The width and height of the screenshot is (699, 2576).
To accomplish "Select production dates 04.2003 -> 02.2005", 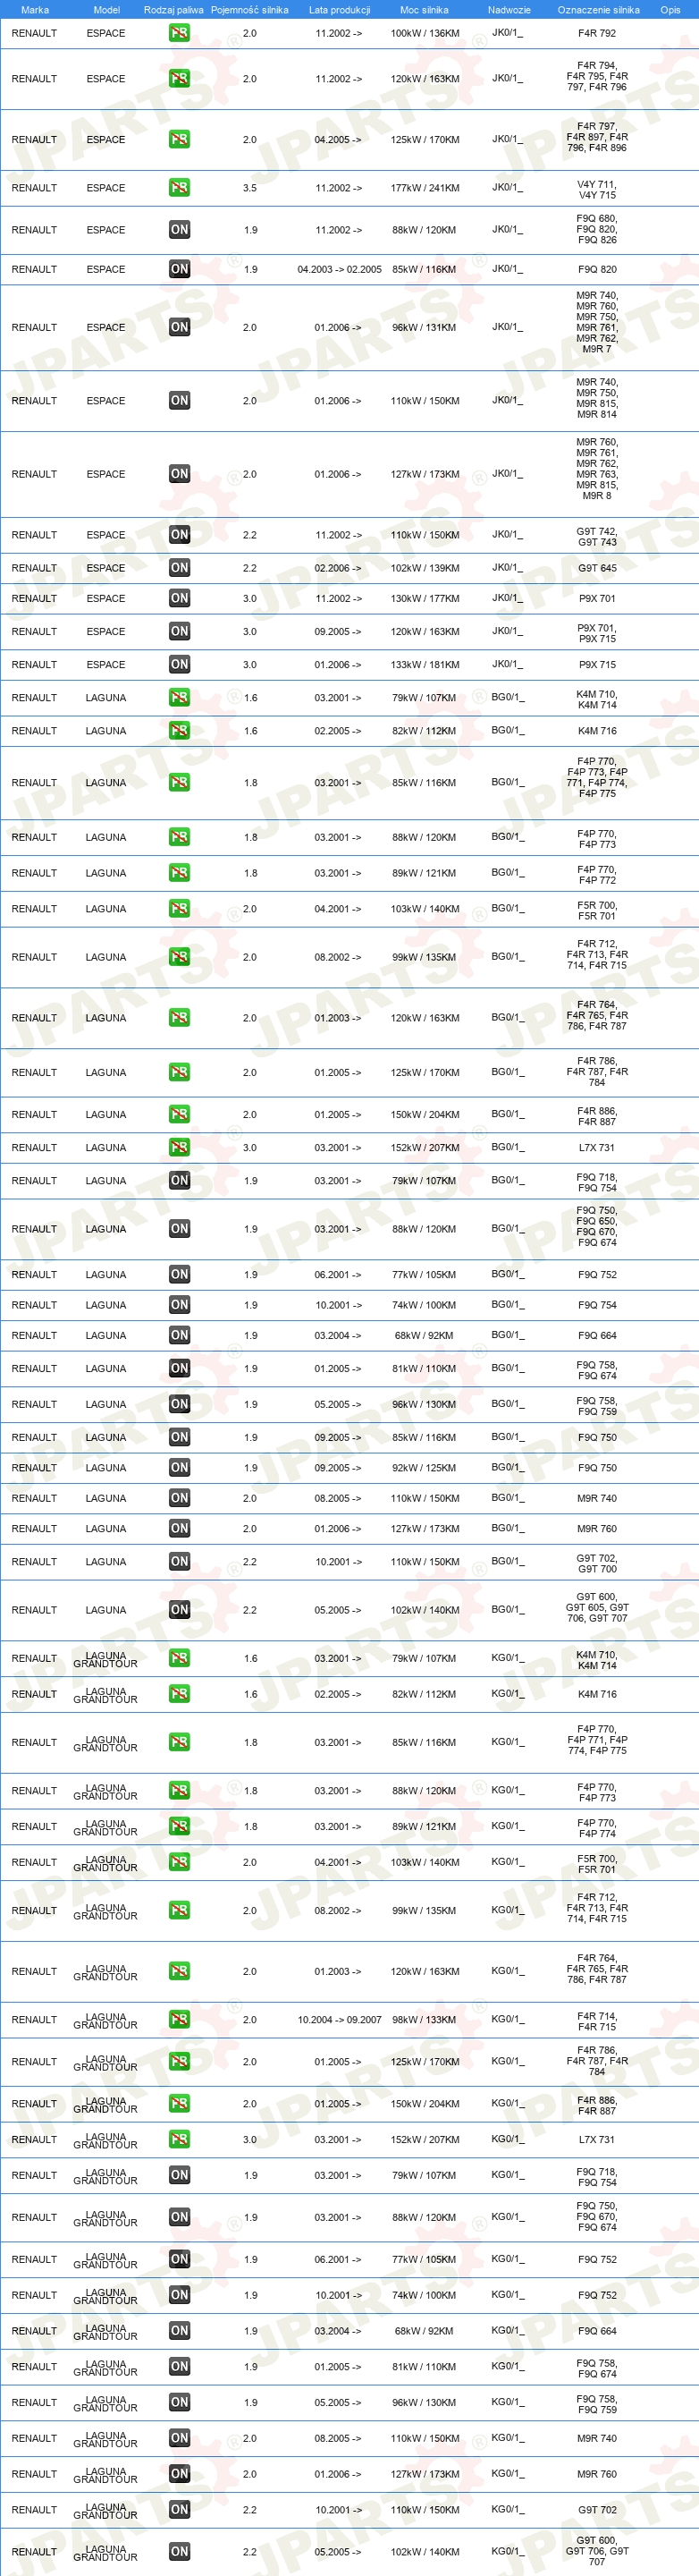I will (339, 269).
